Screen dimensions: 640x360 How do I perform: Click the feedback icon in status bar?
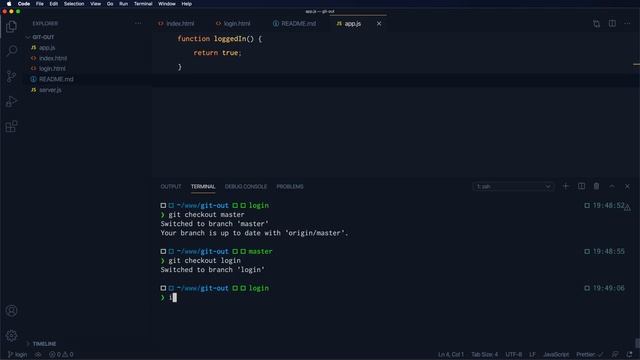(x=615, y=355)
